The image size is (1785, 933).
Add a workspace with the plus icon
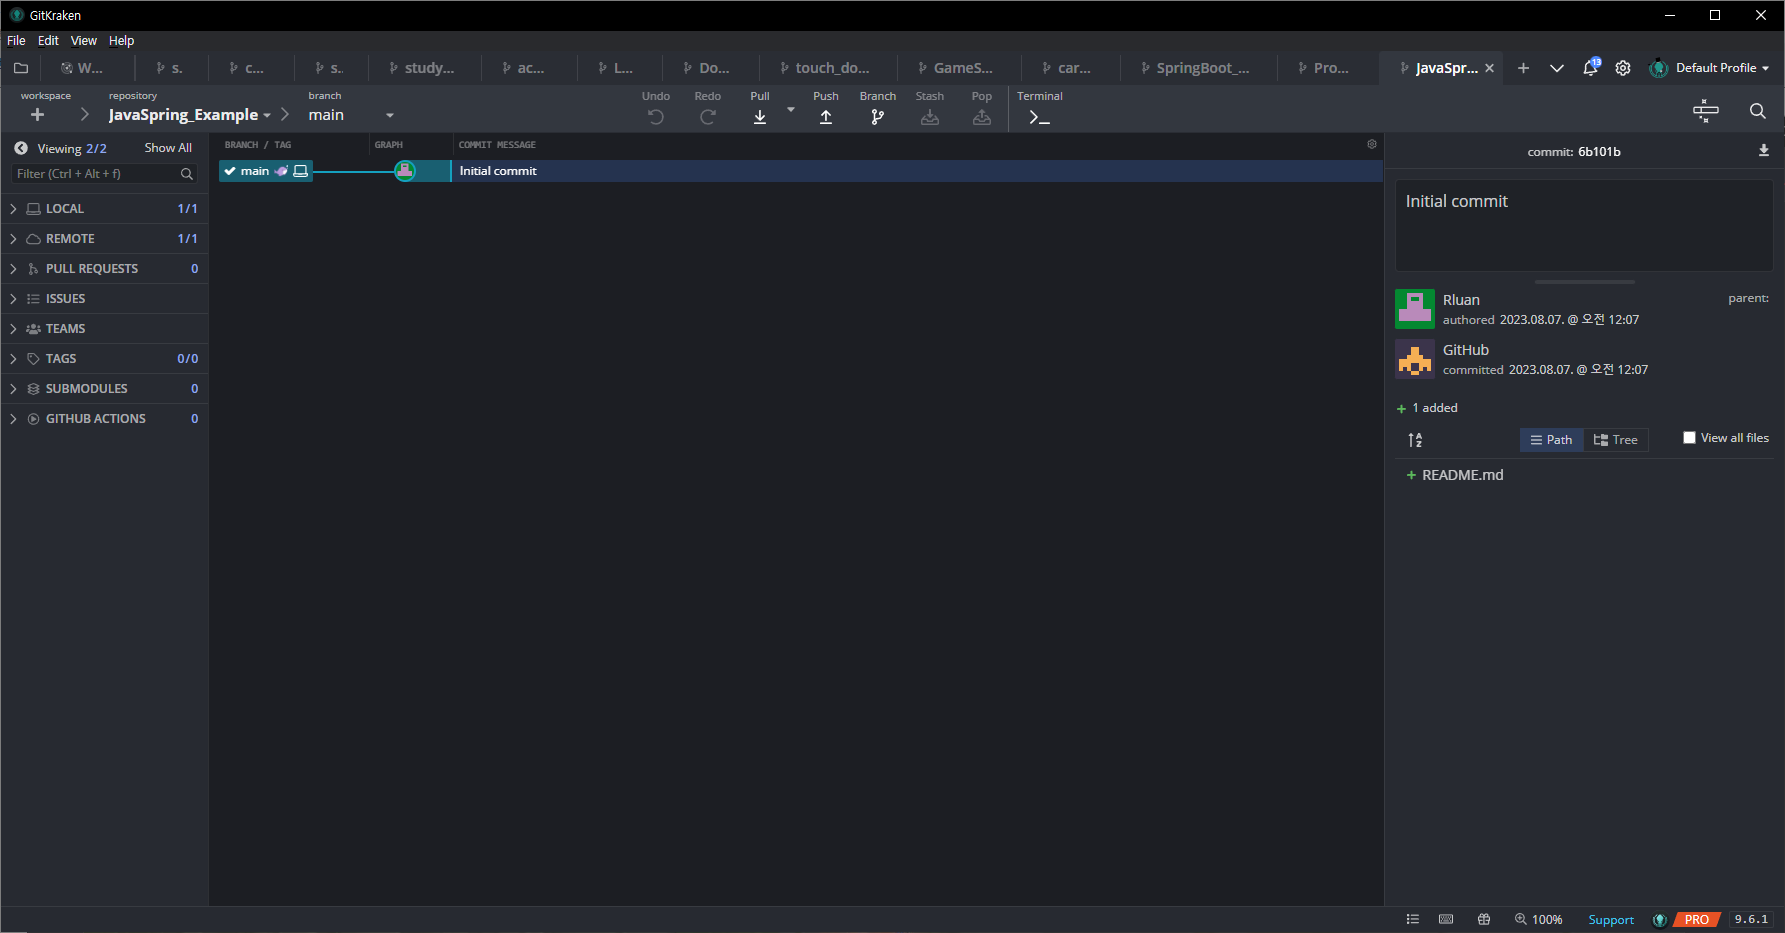(x=38, y=115)
